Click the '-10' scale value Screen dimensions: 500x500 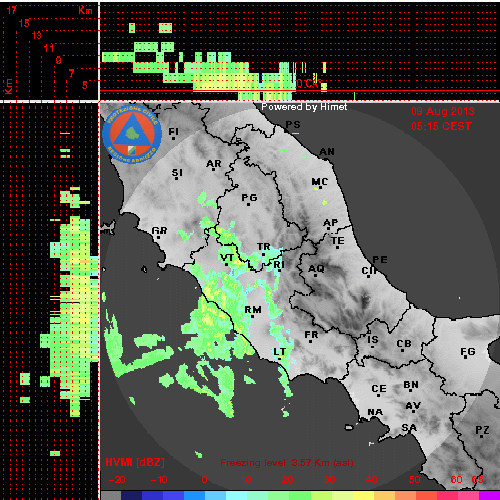(x=159, y=480)
